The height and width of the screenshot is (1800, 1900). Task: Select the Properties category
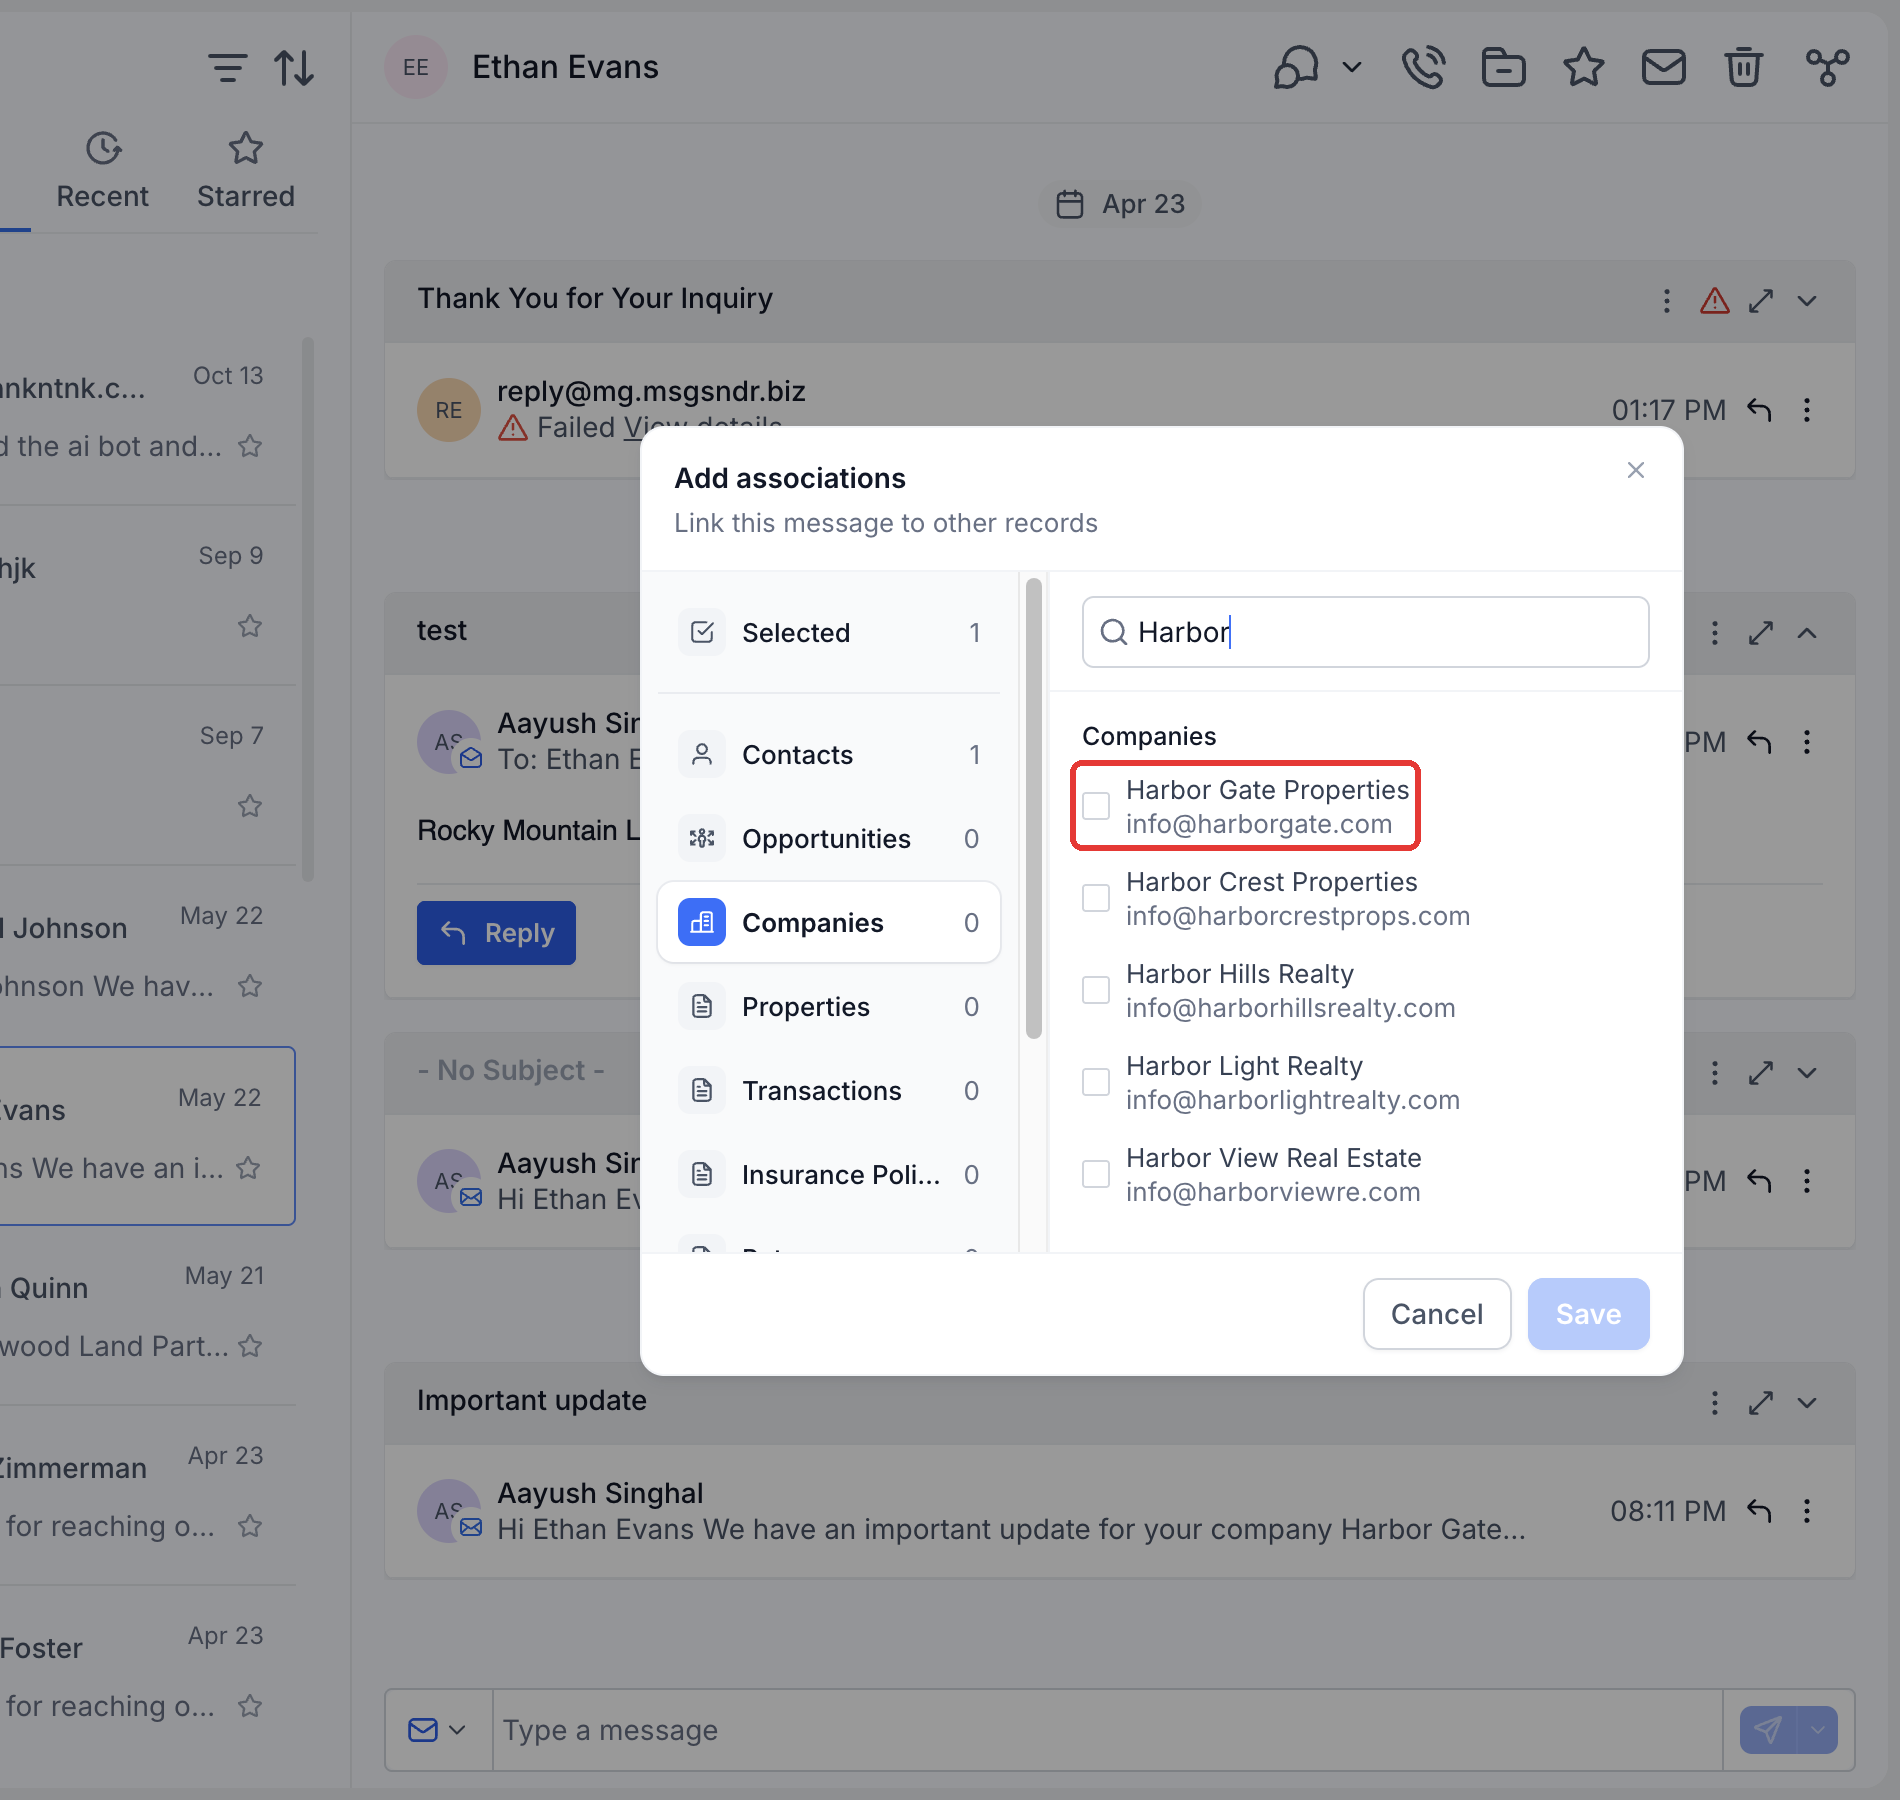(x=829, y=1006)
